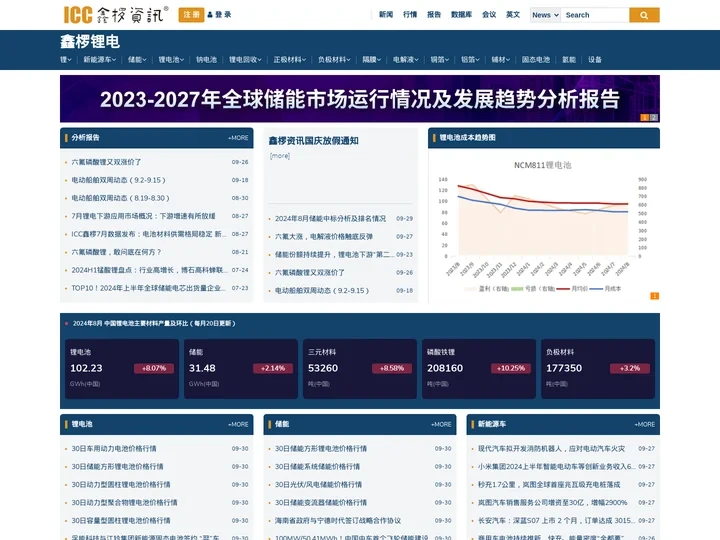Expand the 隔膜 navigation dropdown
The height and width of the screenshot is (540, 720).
[x=372, y=60]
